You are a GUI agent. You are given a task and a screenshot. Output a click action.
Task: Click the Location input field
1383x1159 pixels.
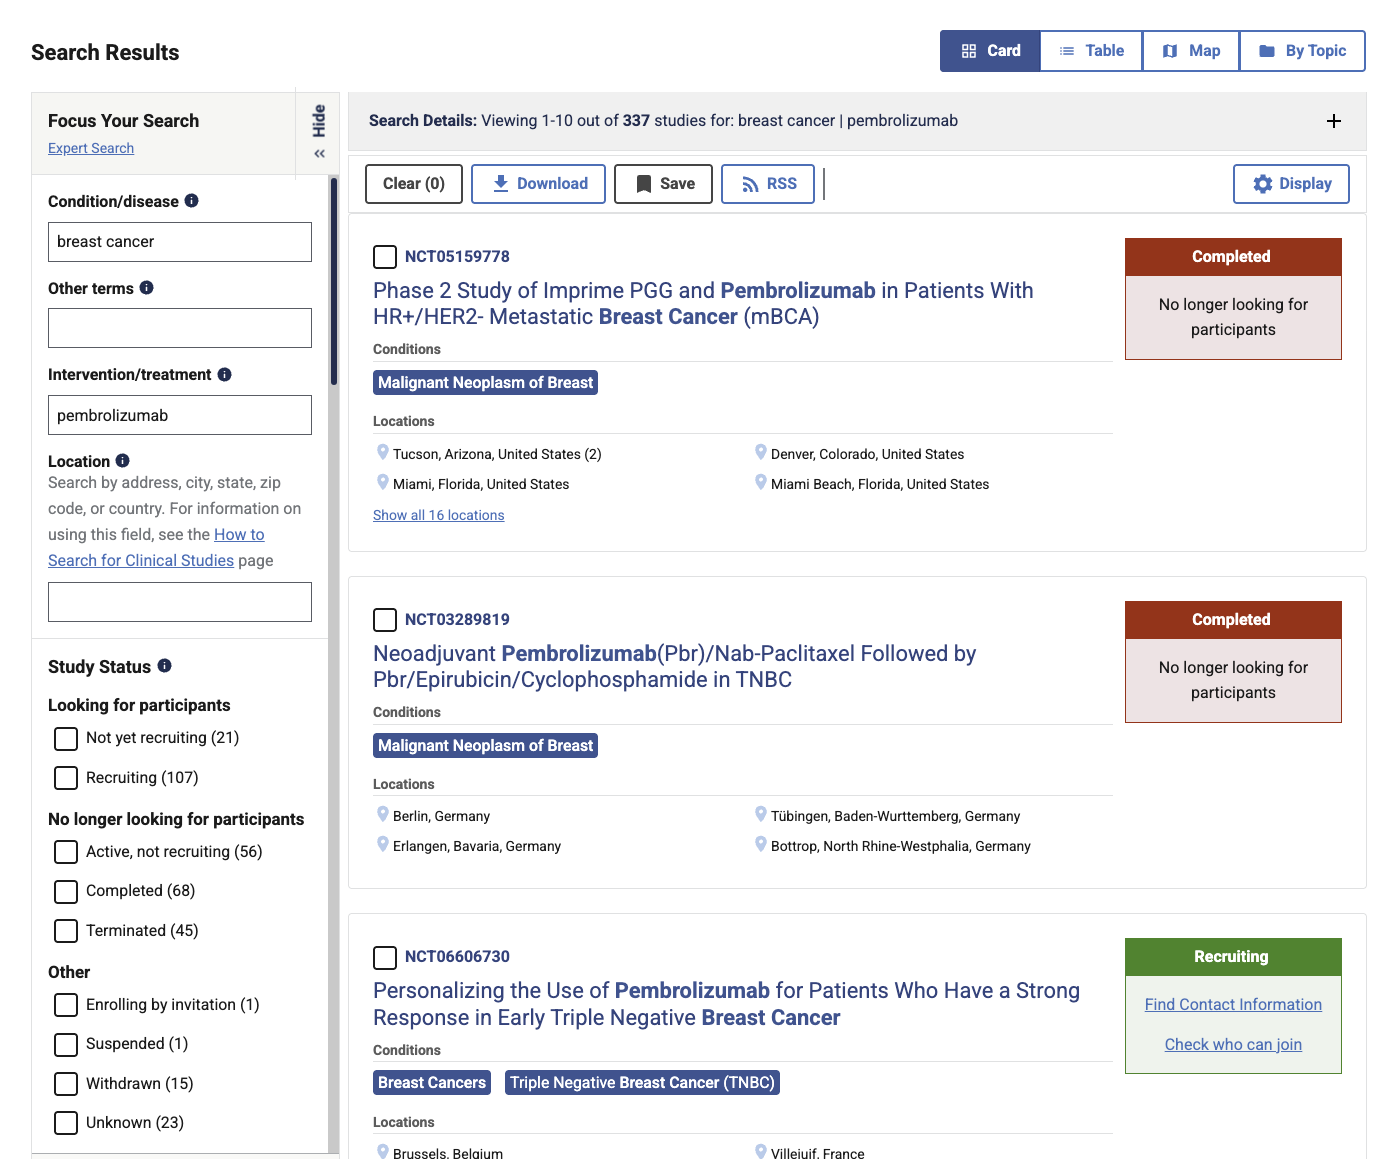point(180,602)
